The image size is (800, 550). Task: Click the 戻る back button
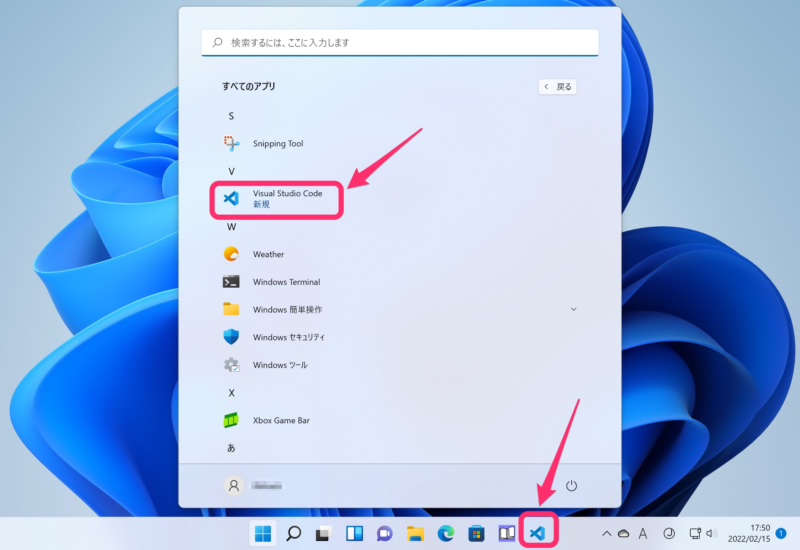[x=558, y=87]
